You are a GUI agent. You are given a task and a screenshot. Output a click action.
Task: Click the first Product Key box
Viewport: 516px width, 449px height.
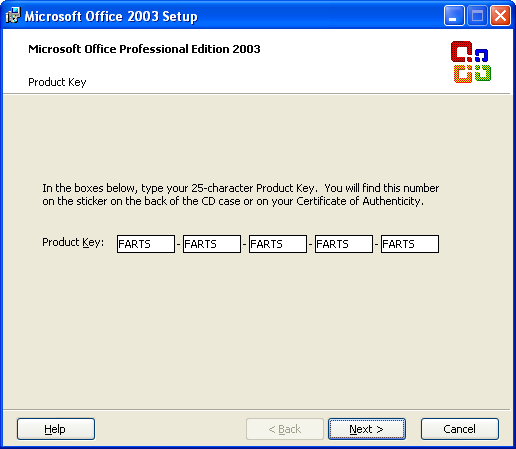click(146, 244)
